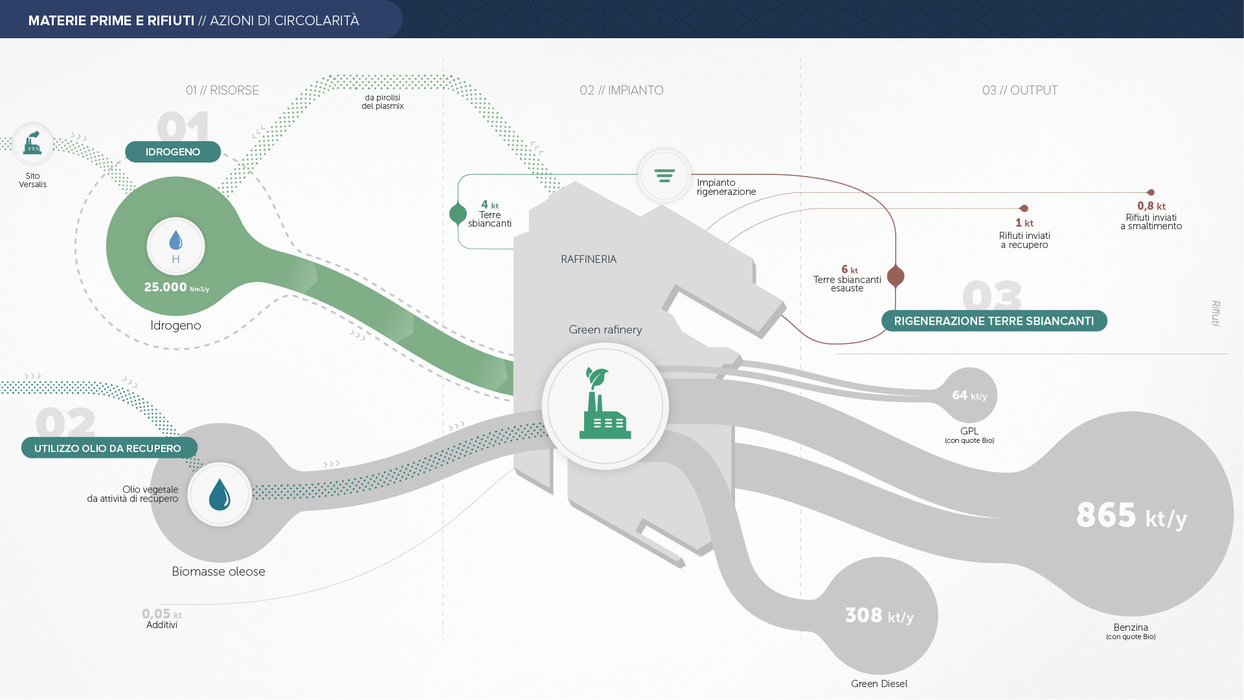Click the 0,05 kt Additivi label

pyautogui.click(x=162, y=619)
